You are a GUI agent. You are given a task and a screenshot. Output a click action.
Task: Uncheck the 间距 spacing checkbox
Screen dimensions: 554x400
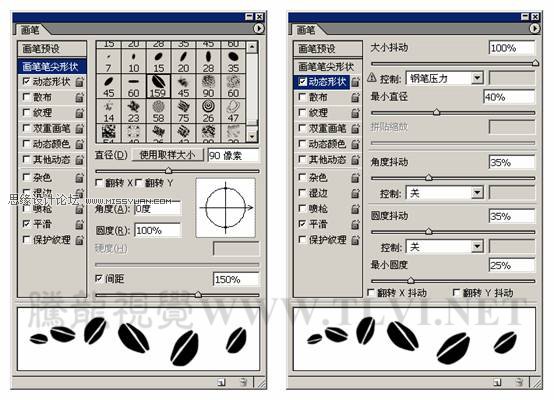click(x=99, y=278)
